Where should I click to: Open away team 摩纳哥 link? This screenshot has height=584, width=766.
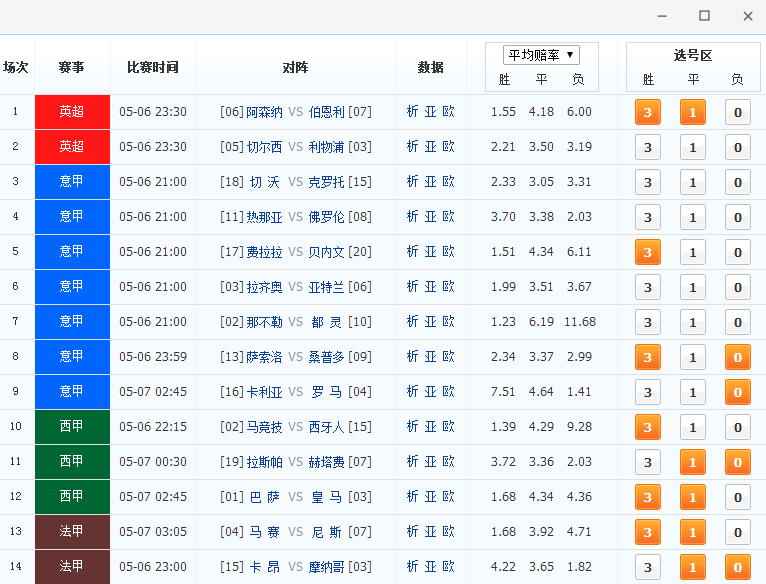(326, 566)
